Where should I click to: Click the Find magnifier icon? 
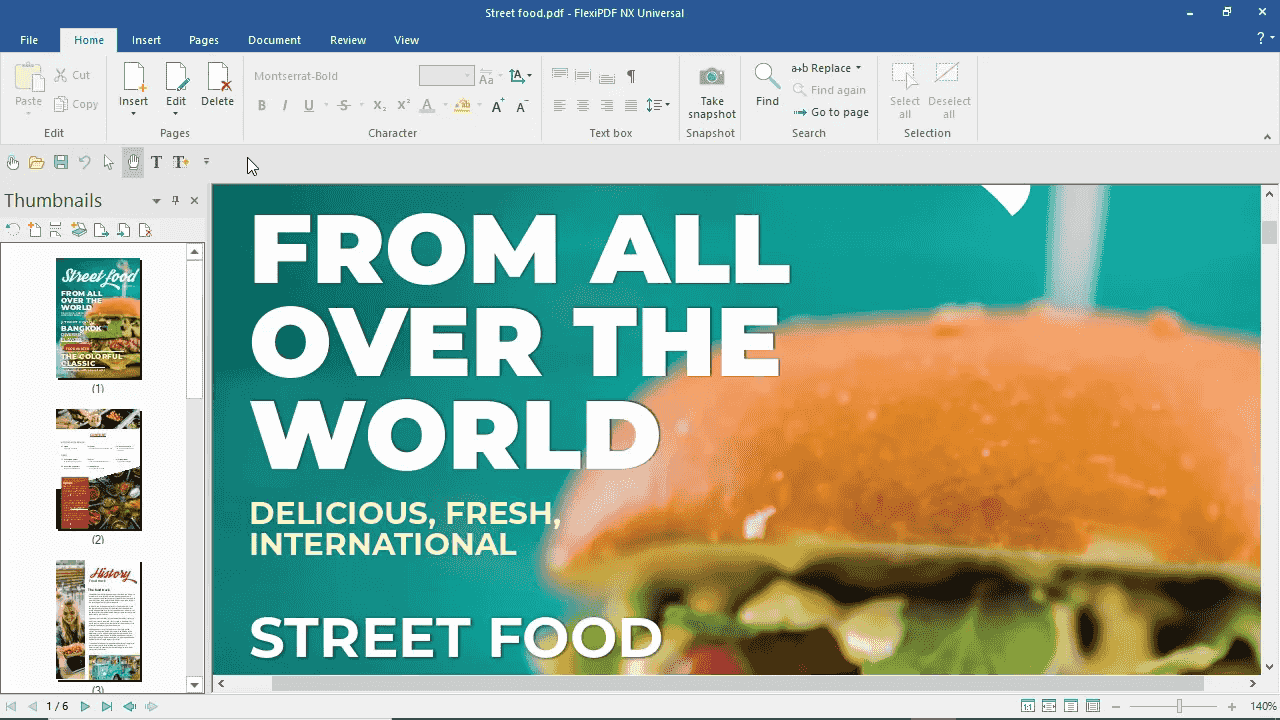(767, 77)
